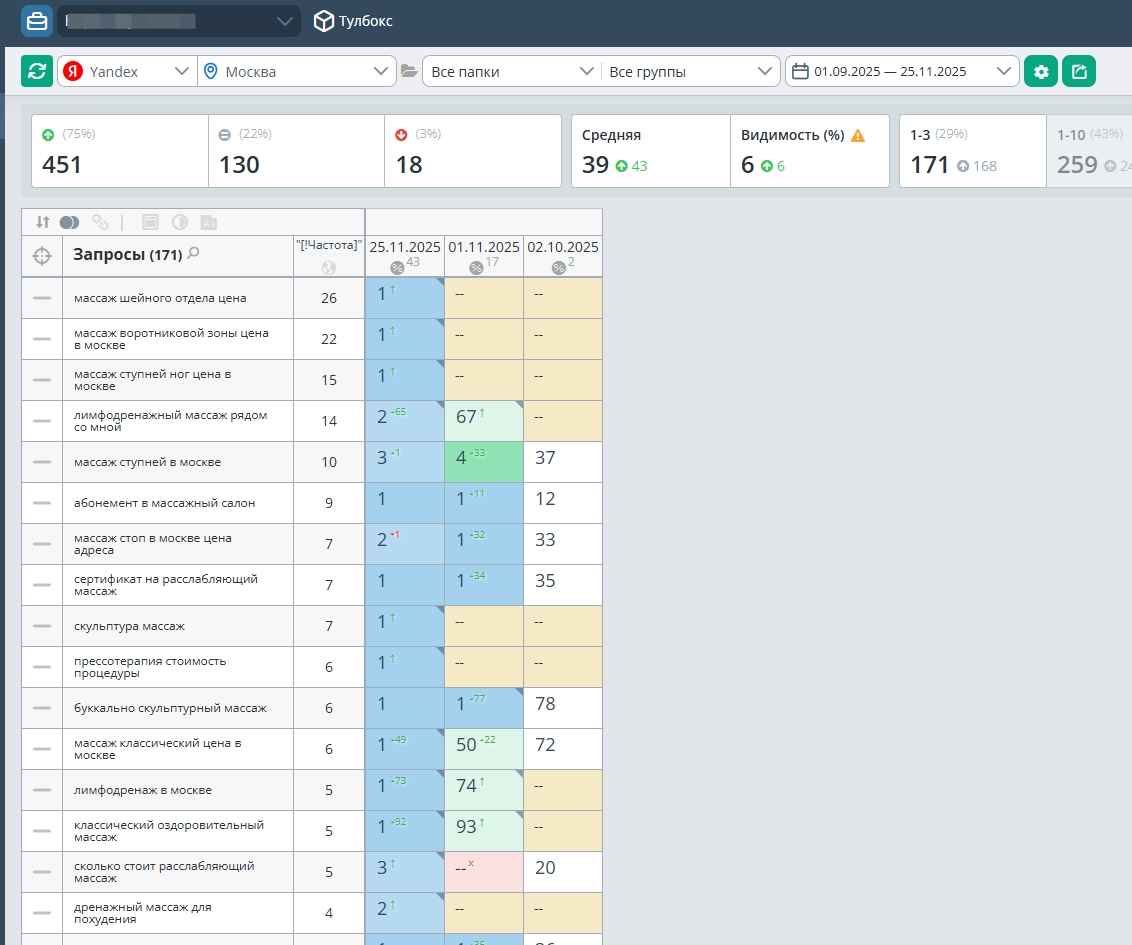
Task: Open the date range 01.09.2025 — 25.11.2025 picker
Action: (x=902, y=71)
